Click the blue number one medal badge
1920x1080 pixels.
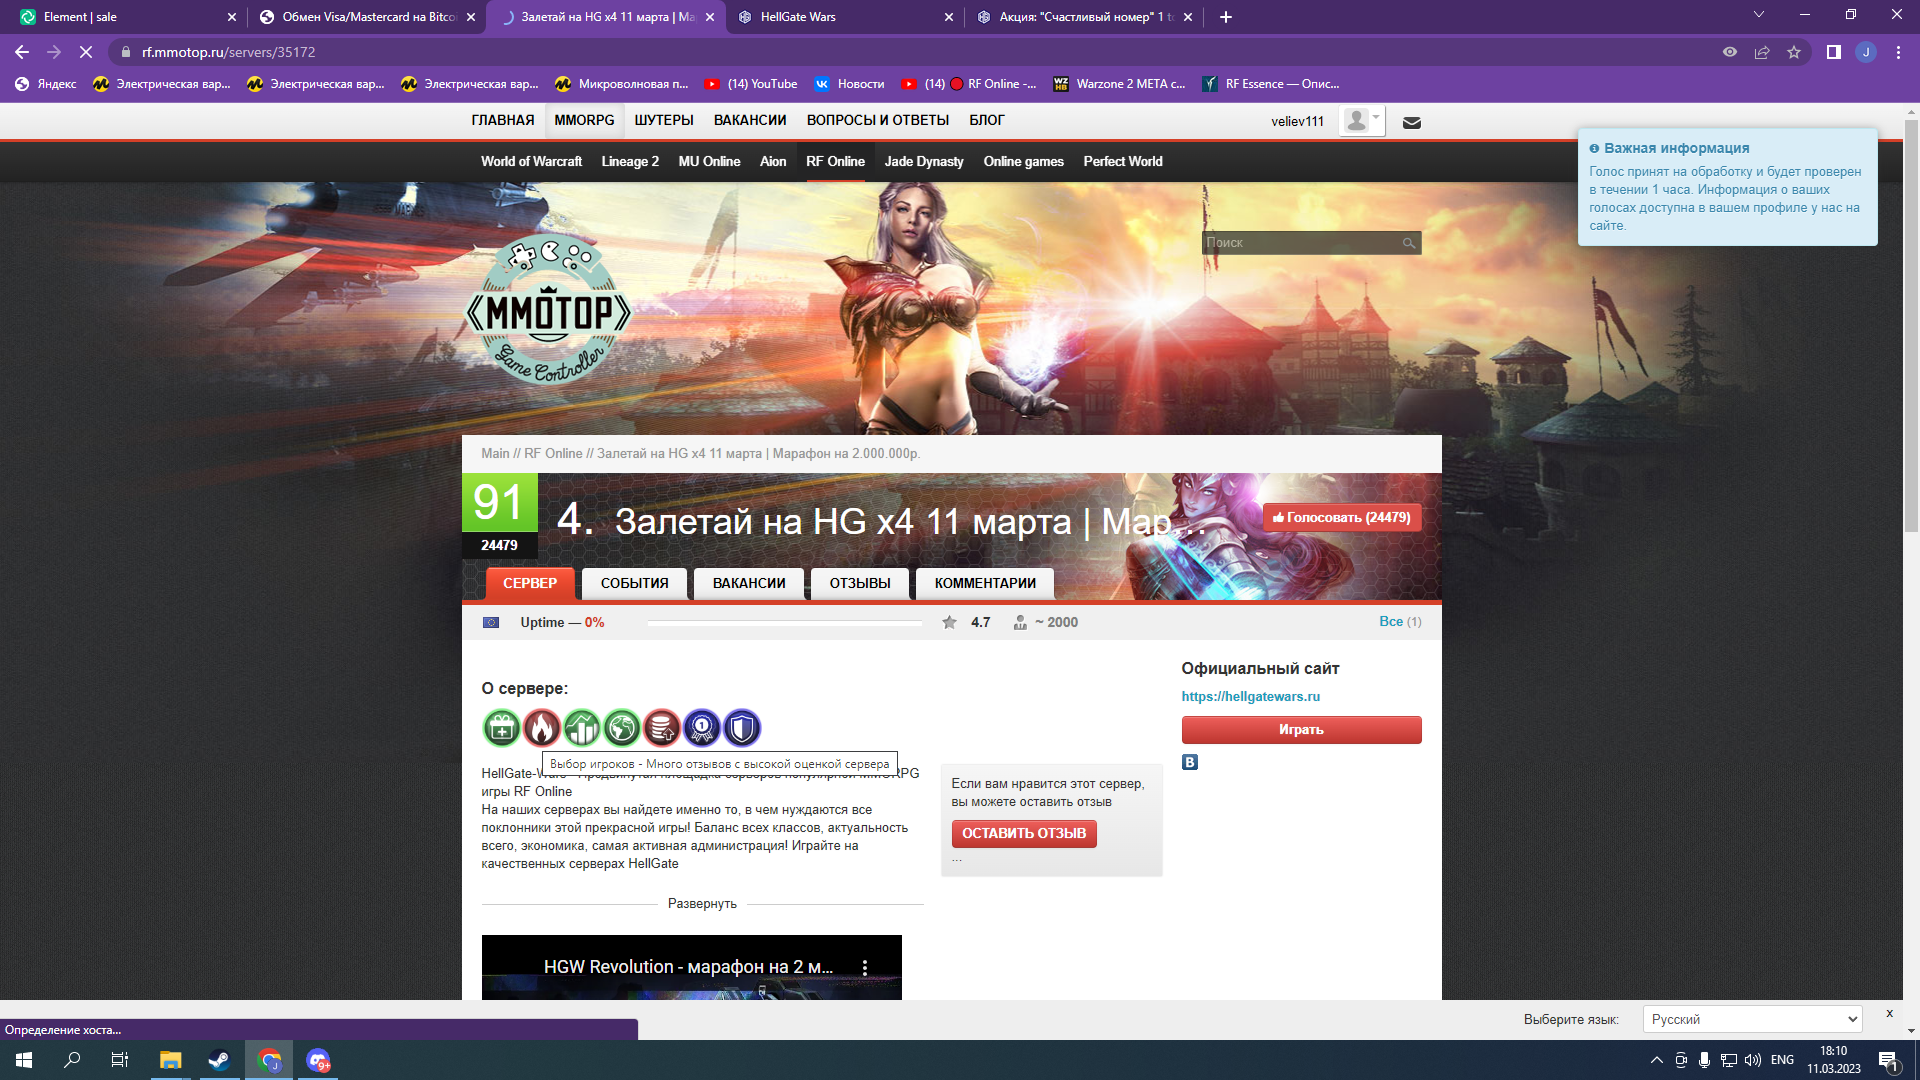(702, 728)
